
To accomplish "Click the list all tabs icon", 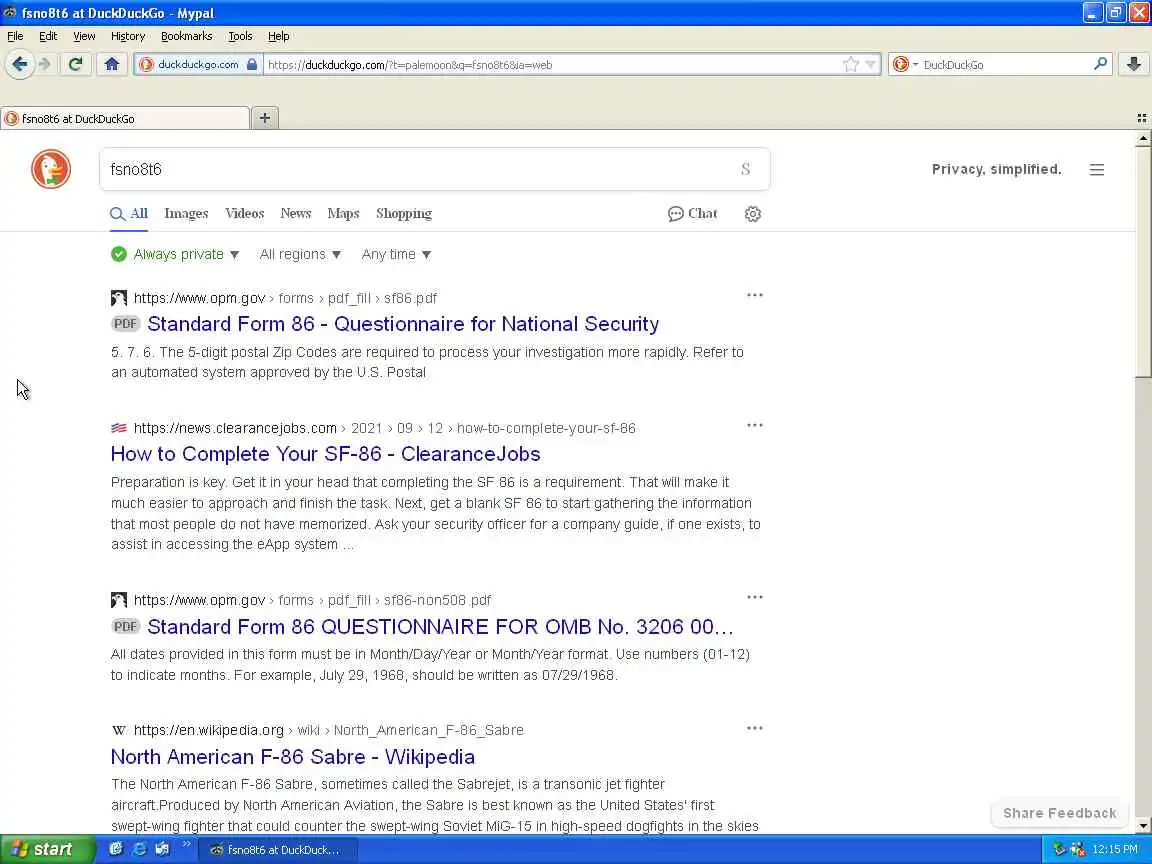I will (x=1142, y=118).
